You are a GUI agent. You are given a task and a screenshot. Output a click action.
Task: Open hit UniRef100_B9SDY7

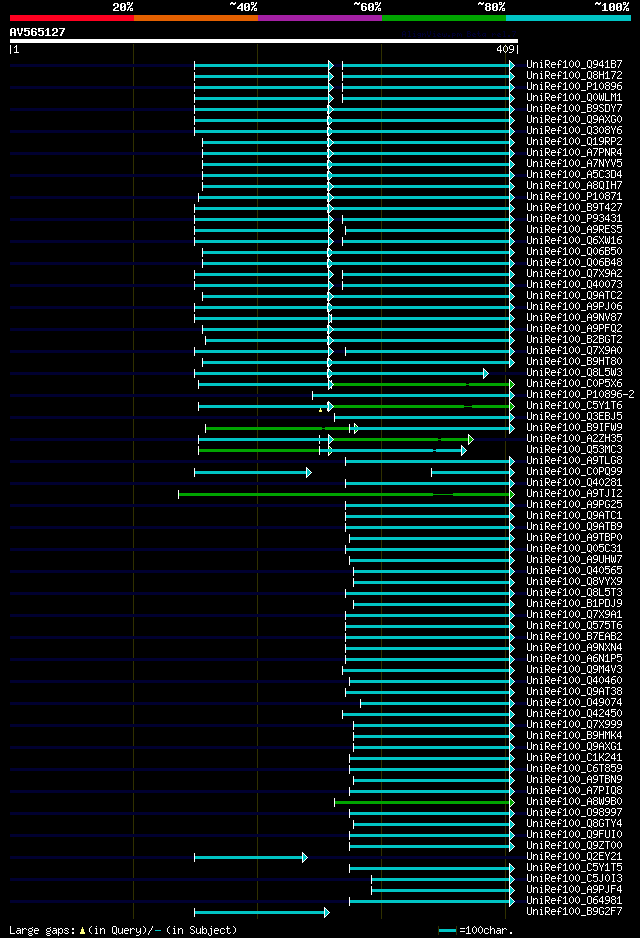tap(574, 108)
